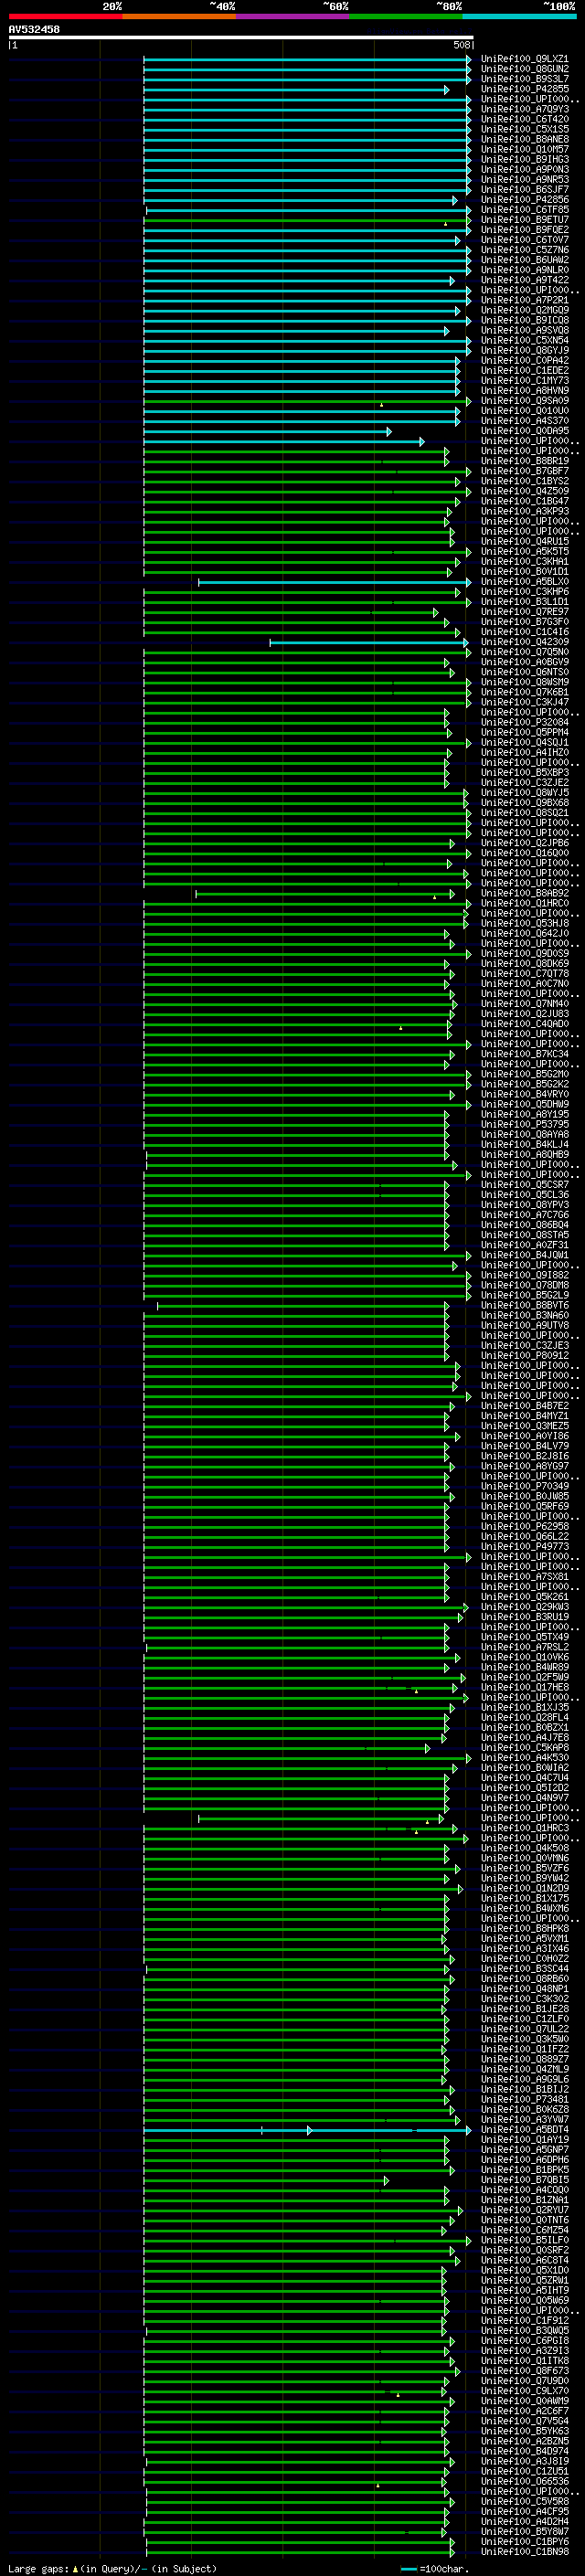Click the UniRef100_C0PA42 label

point(524,361)
